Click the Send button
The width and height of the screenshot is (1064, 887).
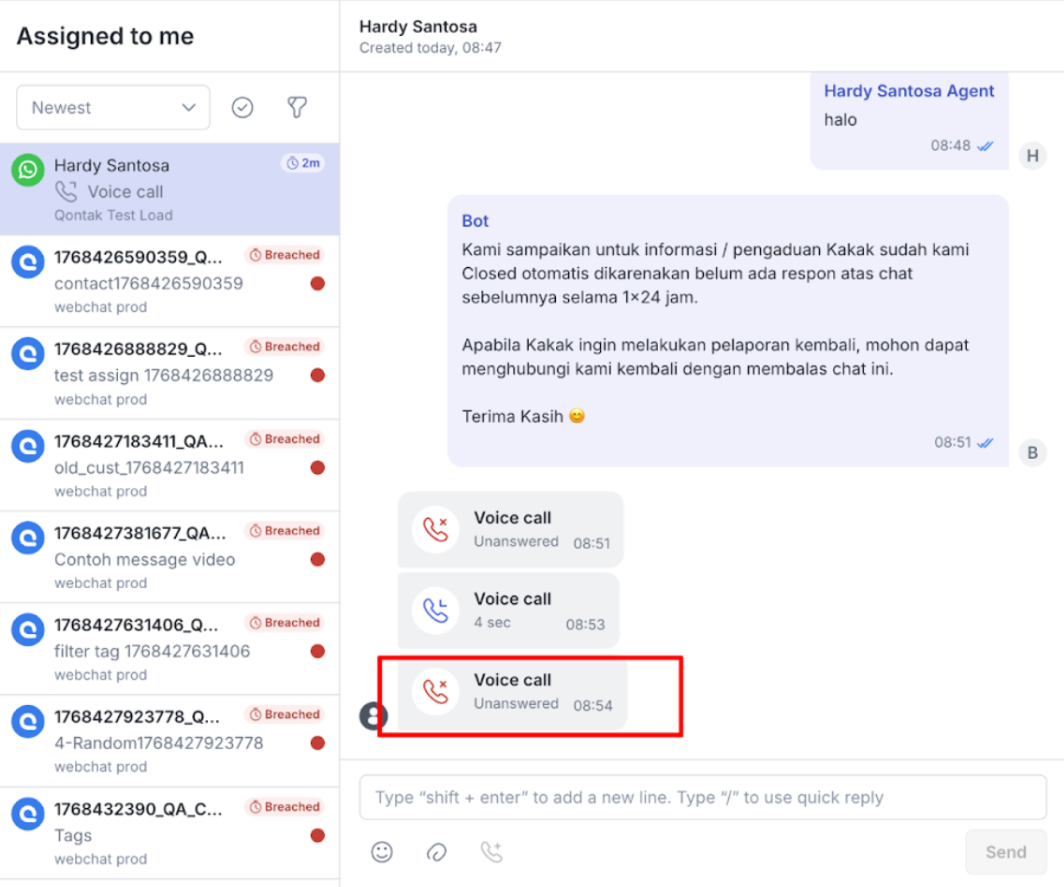click(1005, 852)
